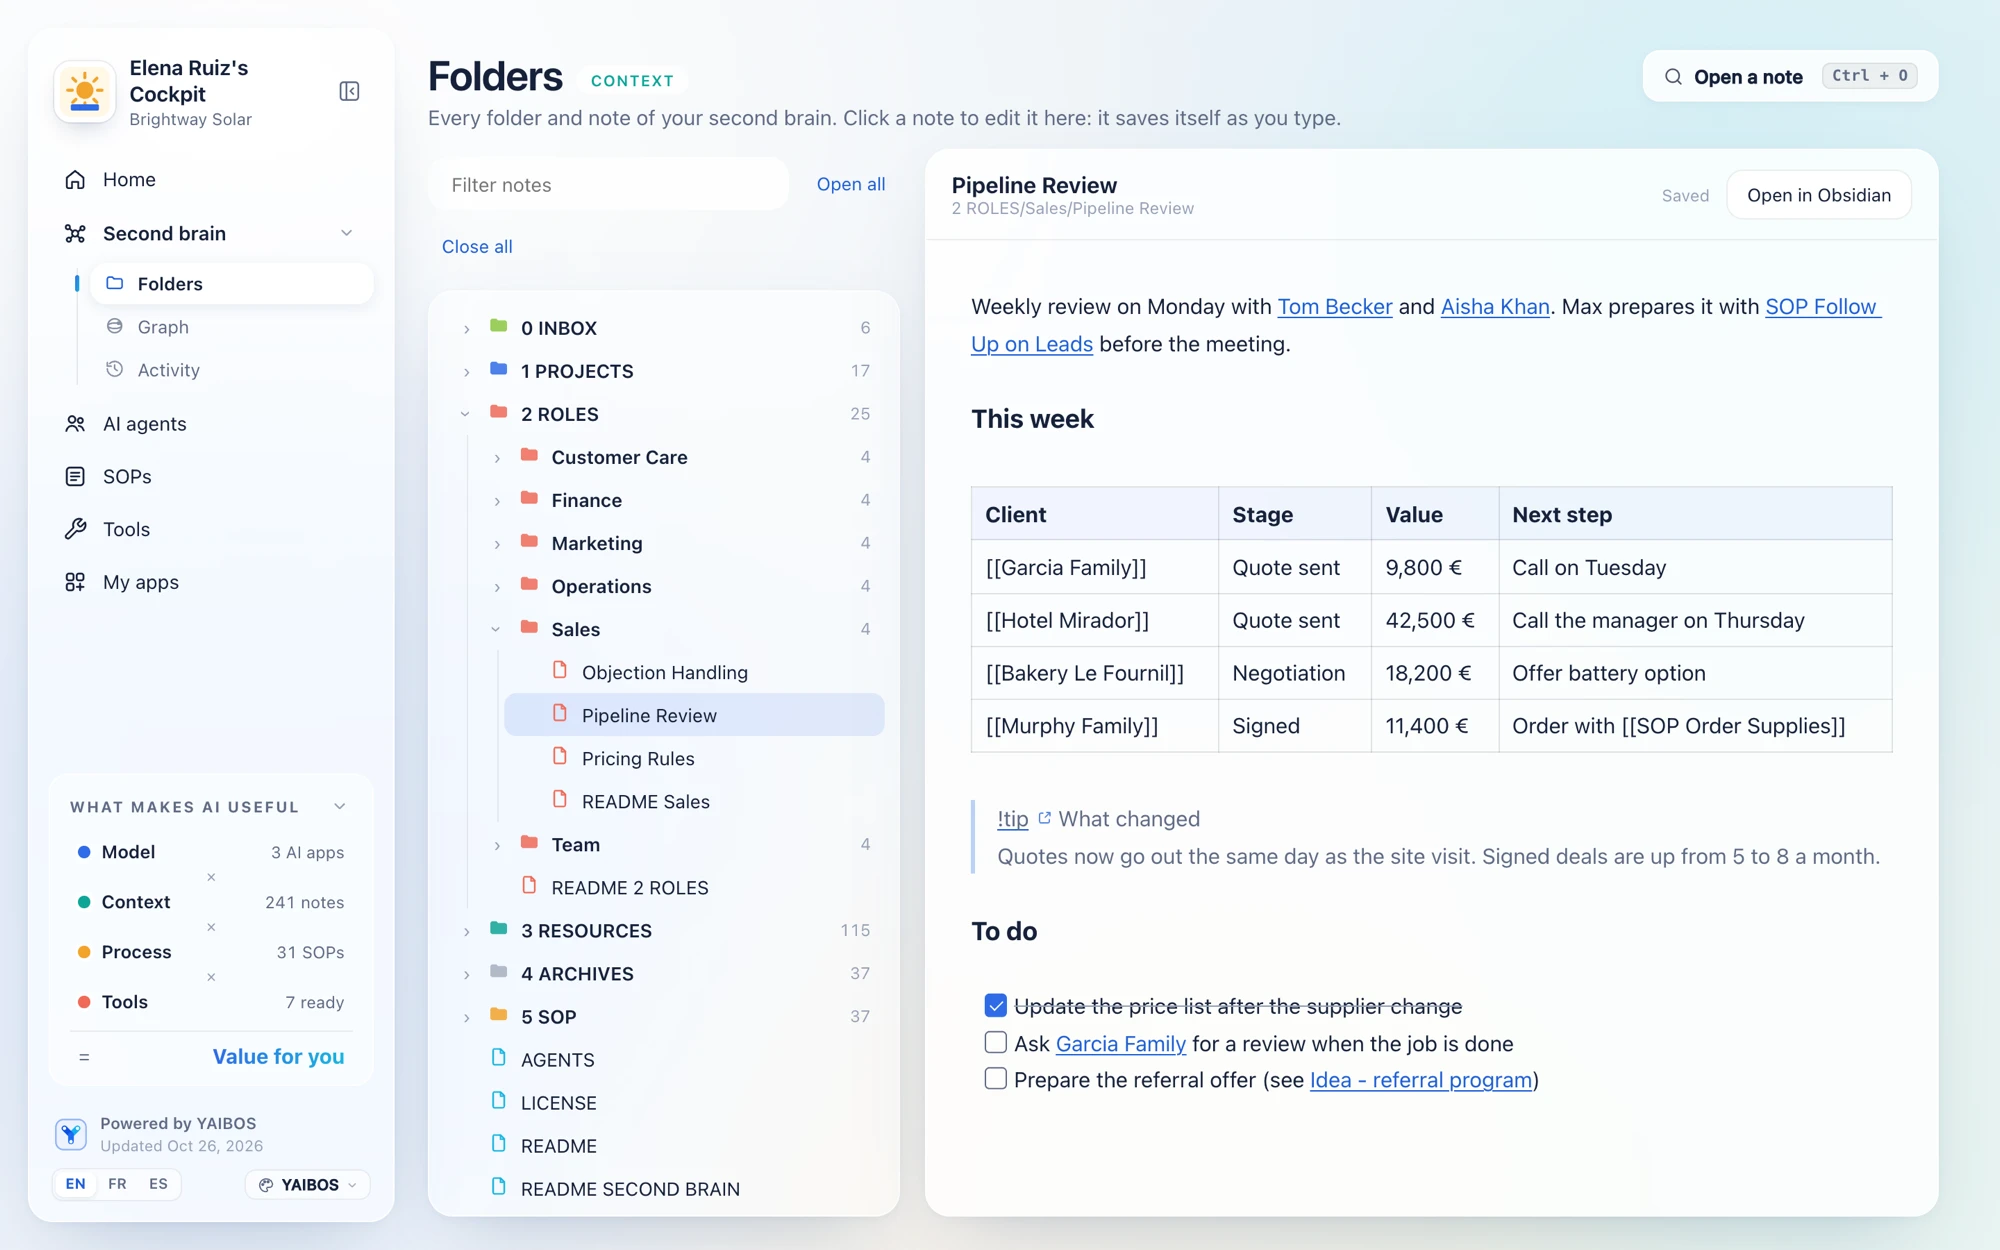Viewport: 2000px width, 1250px height.
Task: Click the blue Model dot indicator
Action: tap(85, 852)
